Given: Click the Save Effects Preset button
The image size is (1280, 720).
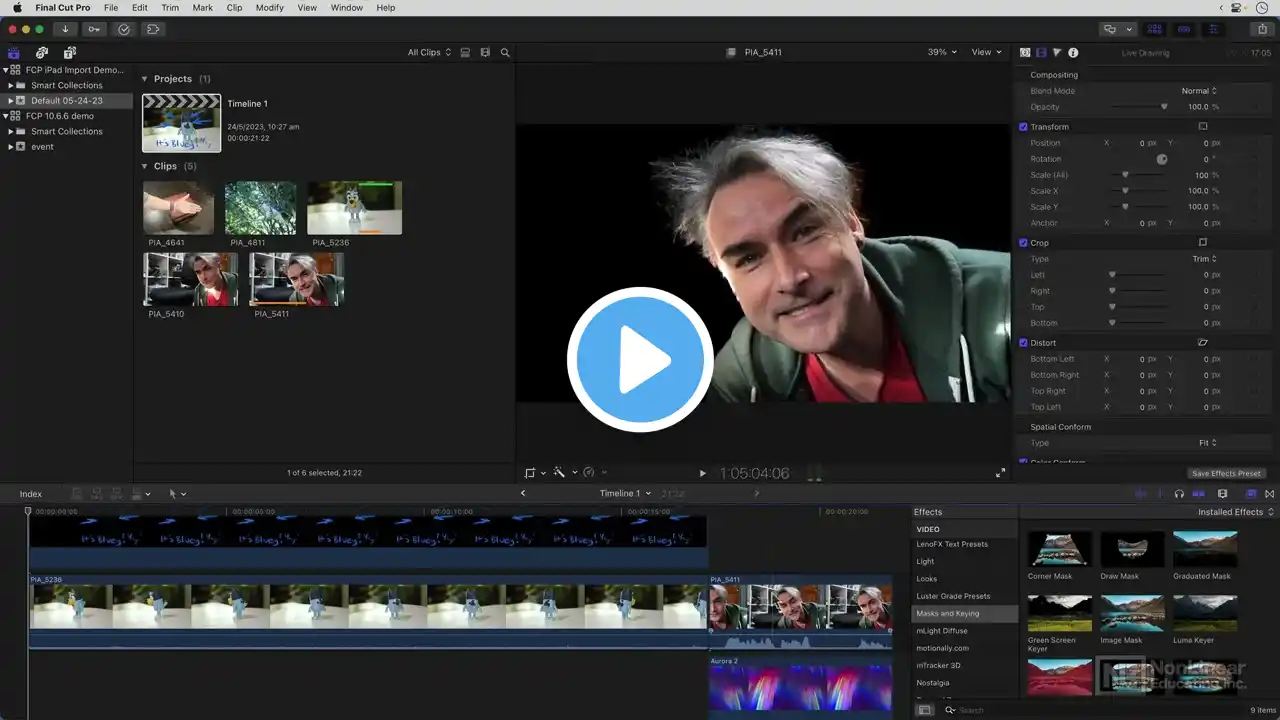Looking at the screenshot, I should (x=1226, y=473).
